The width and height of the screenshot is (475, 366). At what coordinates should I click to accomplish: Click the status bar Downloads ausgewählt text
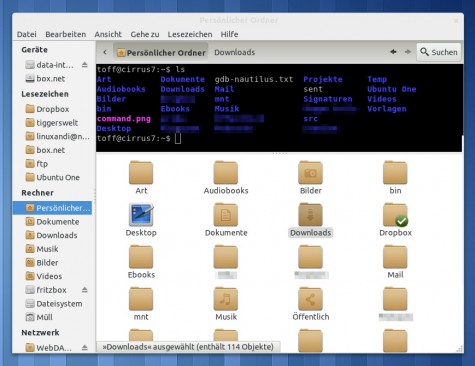pyautogui.click(x=188, y=347)
